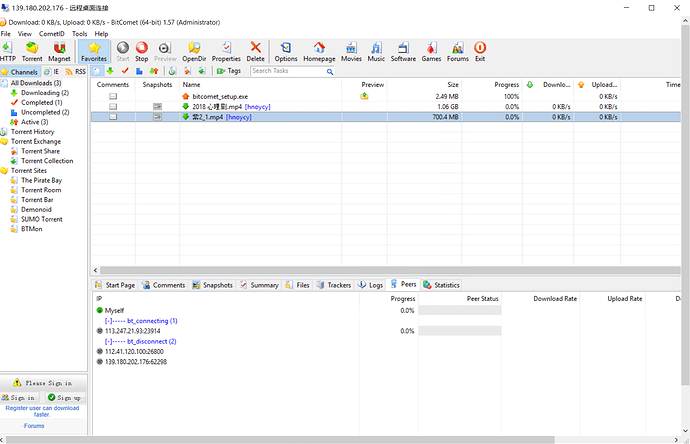
Task: Click the Sign in button
Action: click(22, 397)
